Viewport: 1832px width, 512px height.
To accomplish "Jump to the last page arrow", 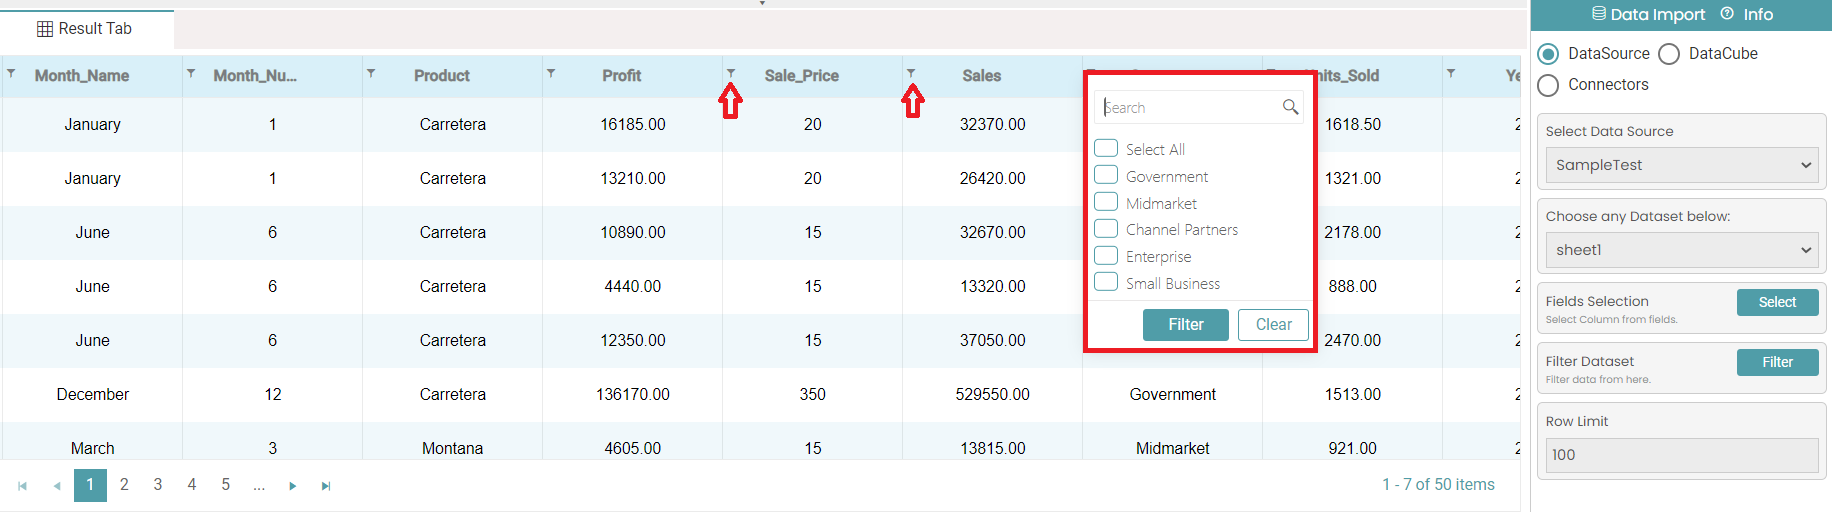I will pyautogui.click(x=325, y=486).
